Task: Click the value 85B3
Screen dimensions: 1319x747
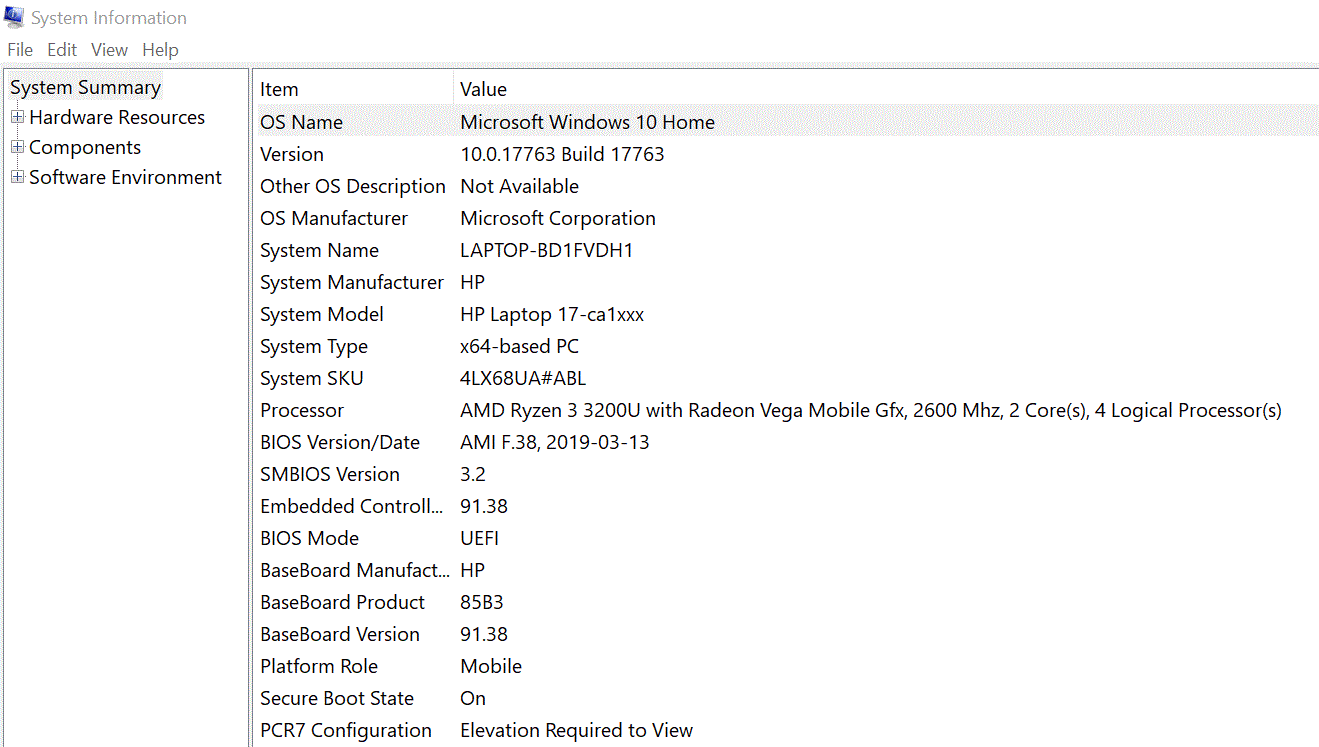Action: point(482,602)
